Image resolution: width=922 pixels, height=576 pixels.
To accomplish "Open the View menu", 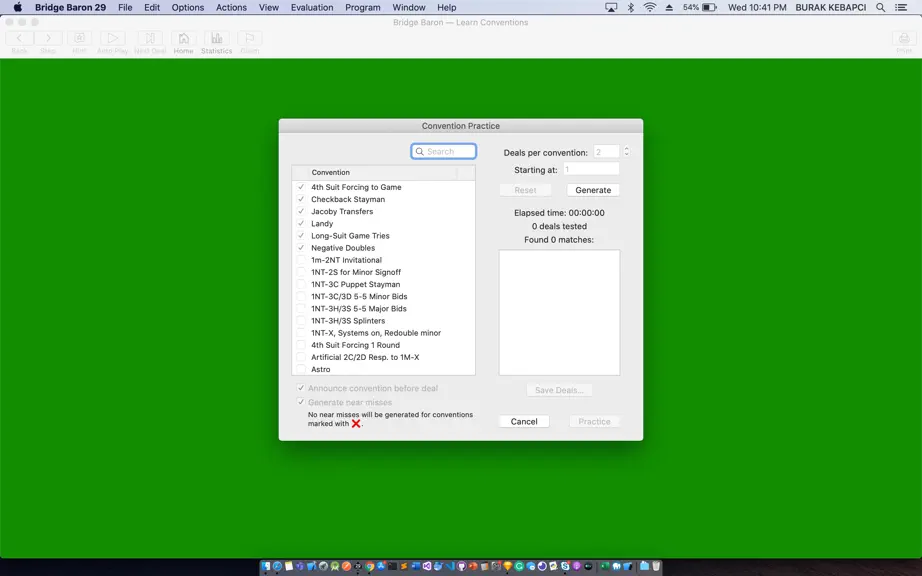I will pos(269,7).
